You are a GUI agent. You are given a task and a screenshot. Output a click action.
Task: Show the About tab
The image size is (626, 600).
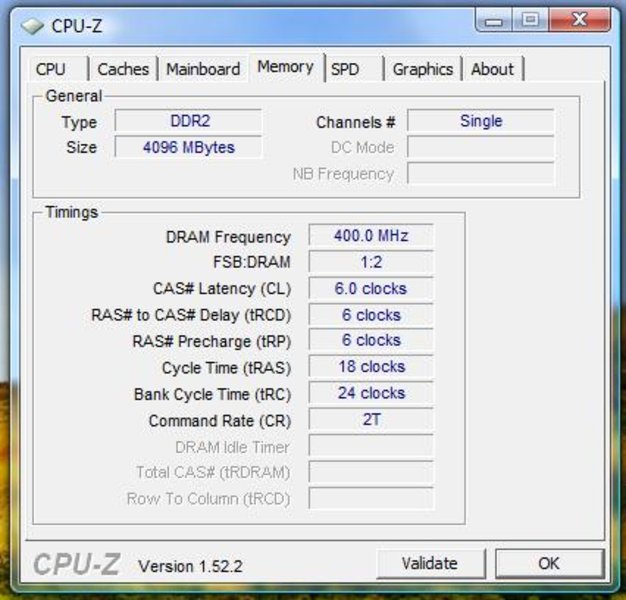492,69
